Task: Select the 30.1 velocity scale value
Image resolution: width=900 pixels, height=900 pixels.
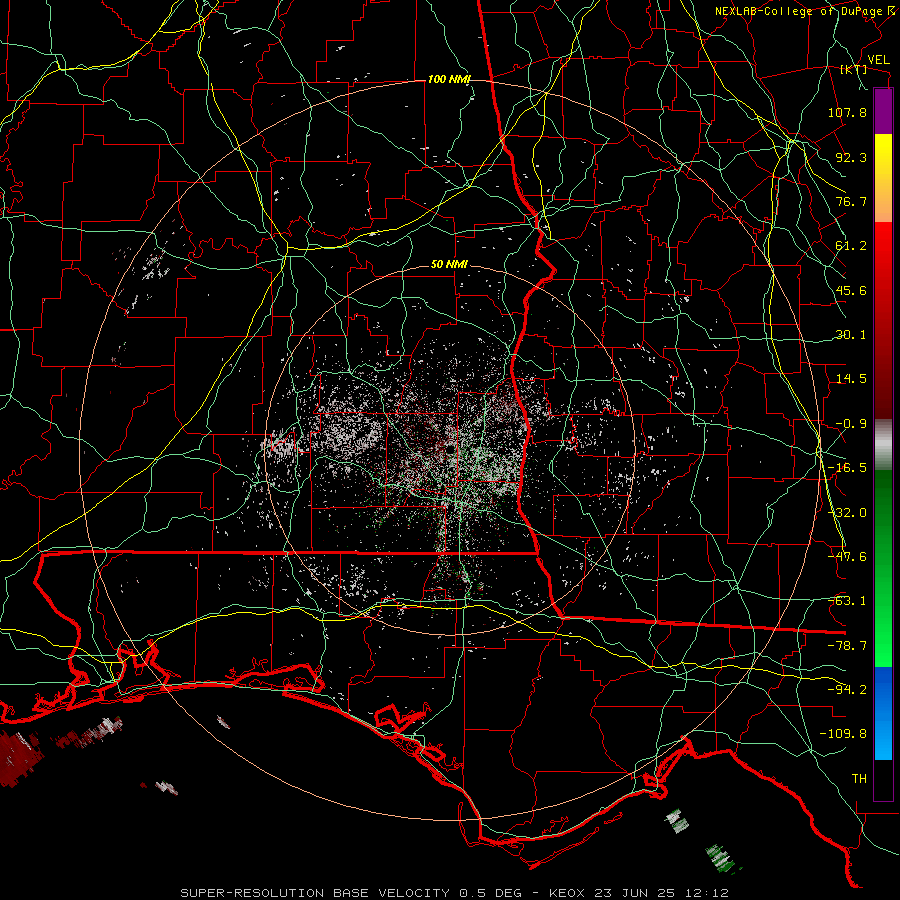Action: click(x=851, y=335)
